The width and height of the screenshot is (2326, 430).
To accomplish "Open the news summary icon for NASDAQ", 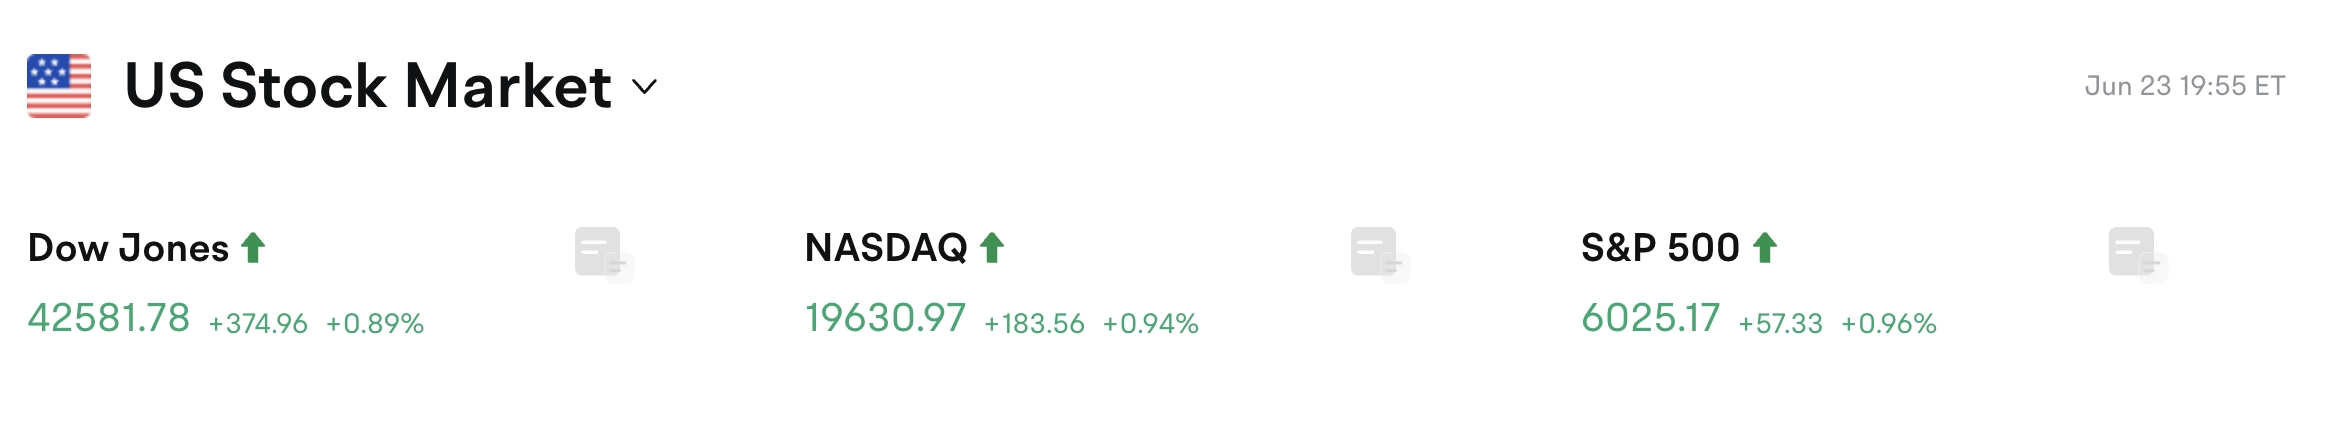I will (1379, 254).
